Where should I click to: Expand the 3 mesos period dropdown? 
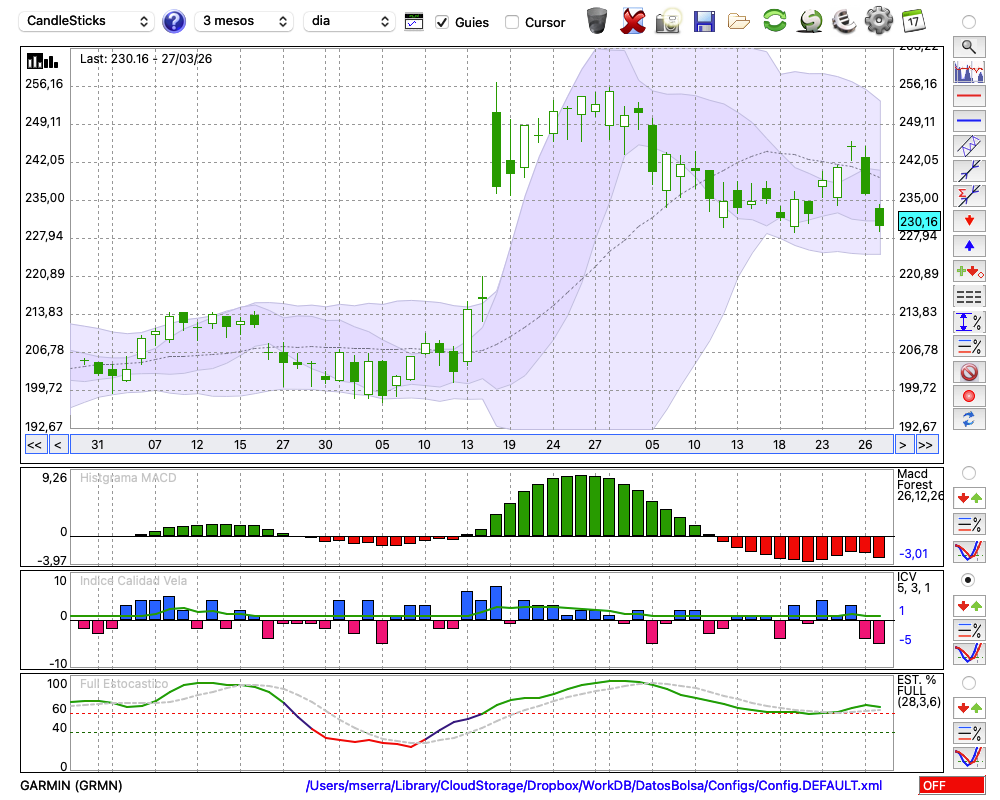click(244, 21)
